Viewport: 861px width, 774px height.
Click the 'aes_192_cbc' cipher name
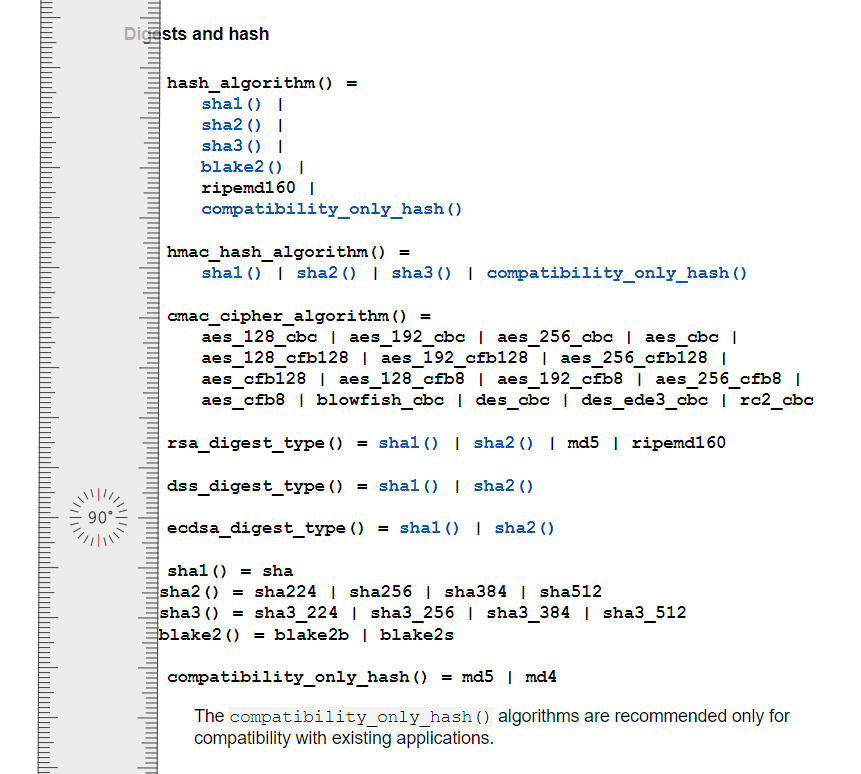click(407, 337)
